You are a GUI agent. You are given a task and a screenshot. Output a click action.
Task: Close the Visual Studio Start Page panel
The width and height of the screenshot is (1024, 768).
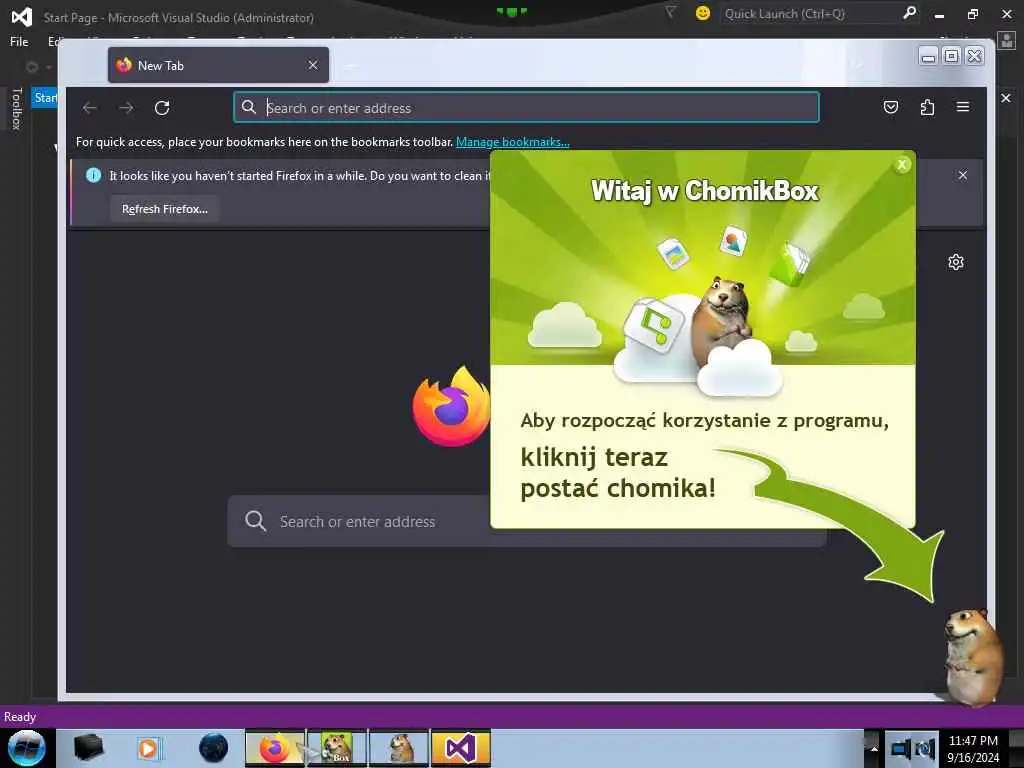tap(1006, 98)
